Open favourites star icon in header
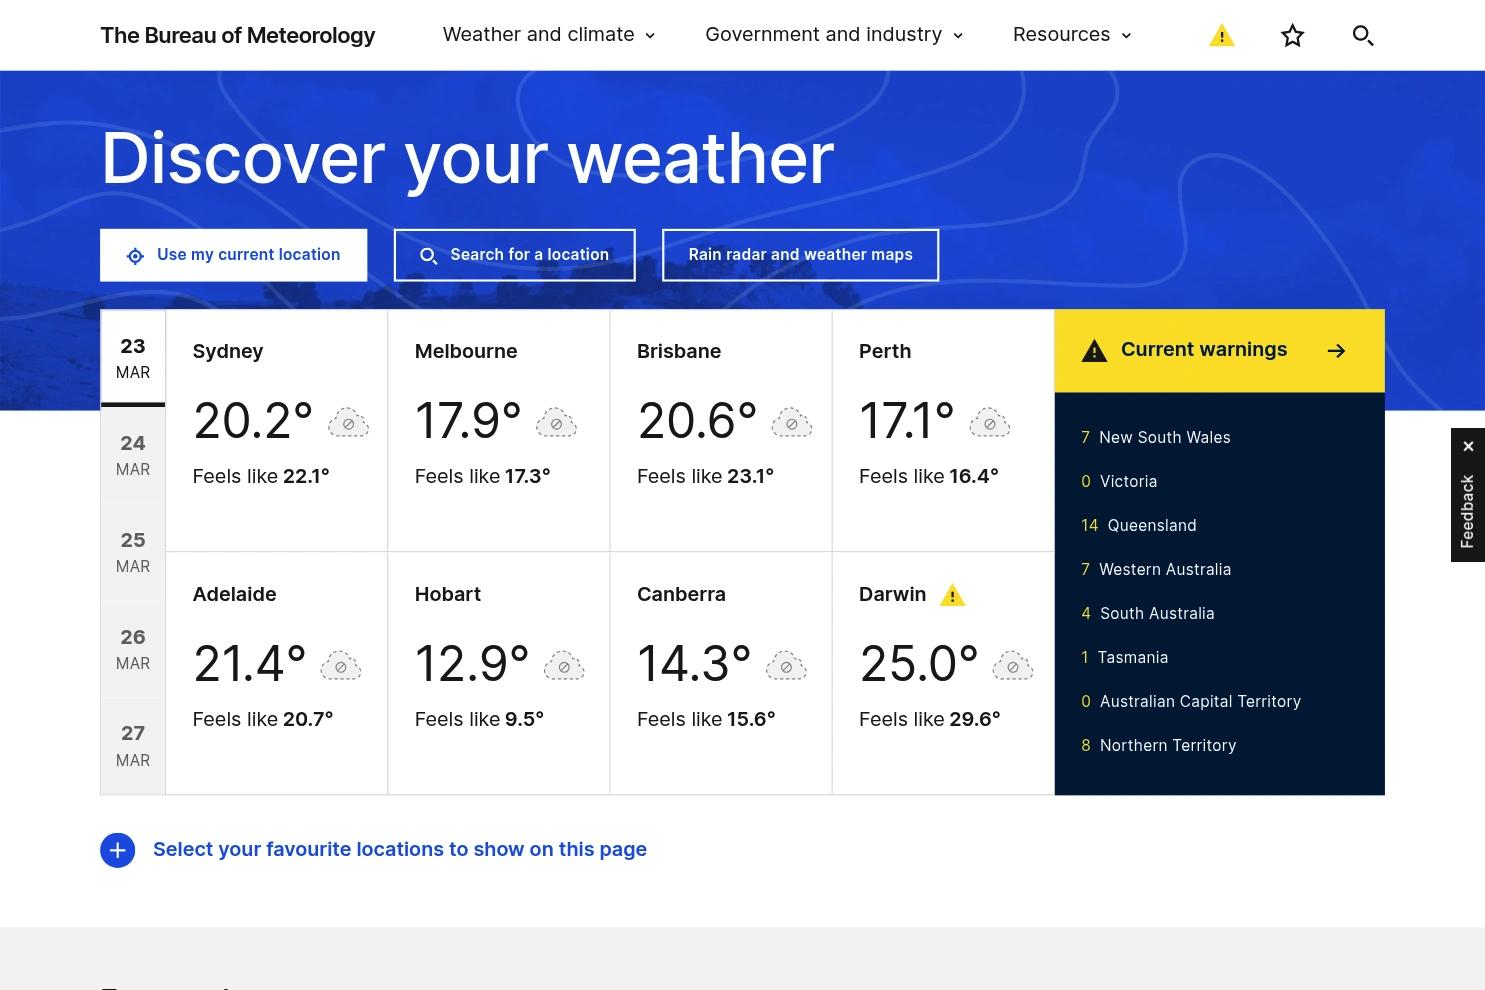The height and width of the screenshot is (990, 1485). [1293, 36]
